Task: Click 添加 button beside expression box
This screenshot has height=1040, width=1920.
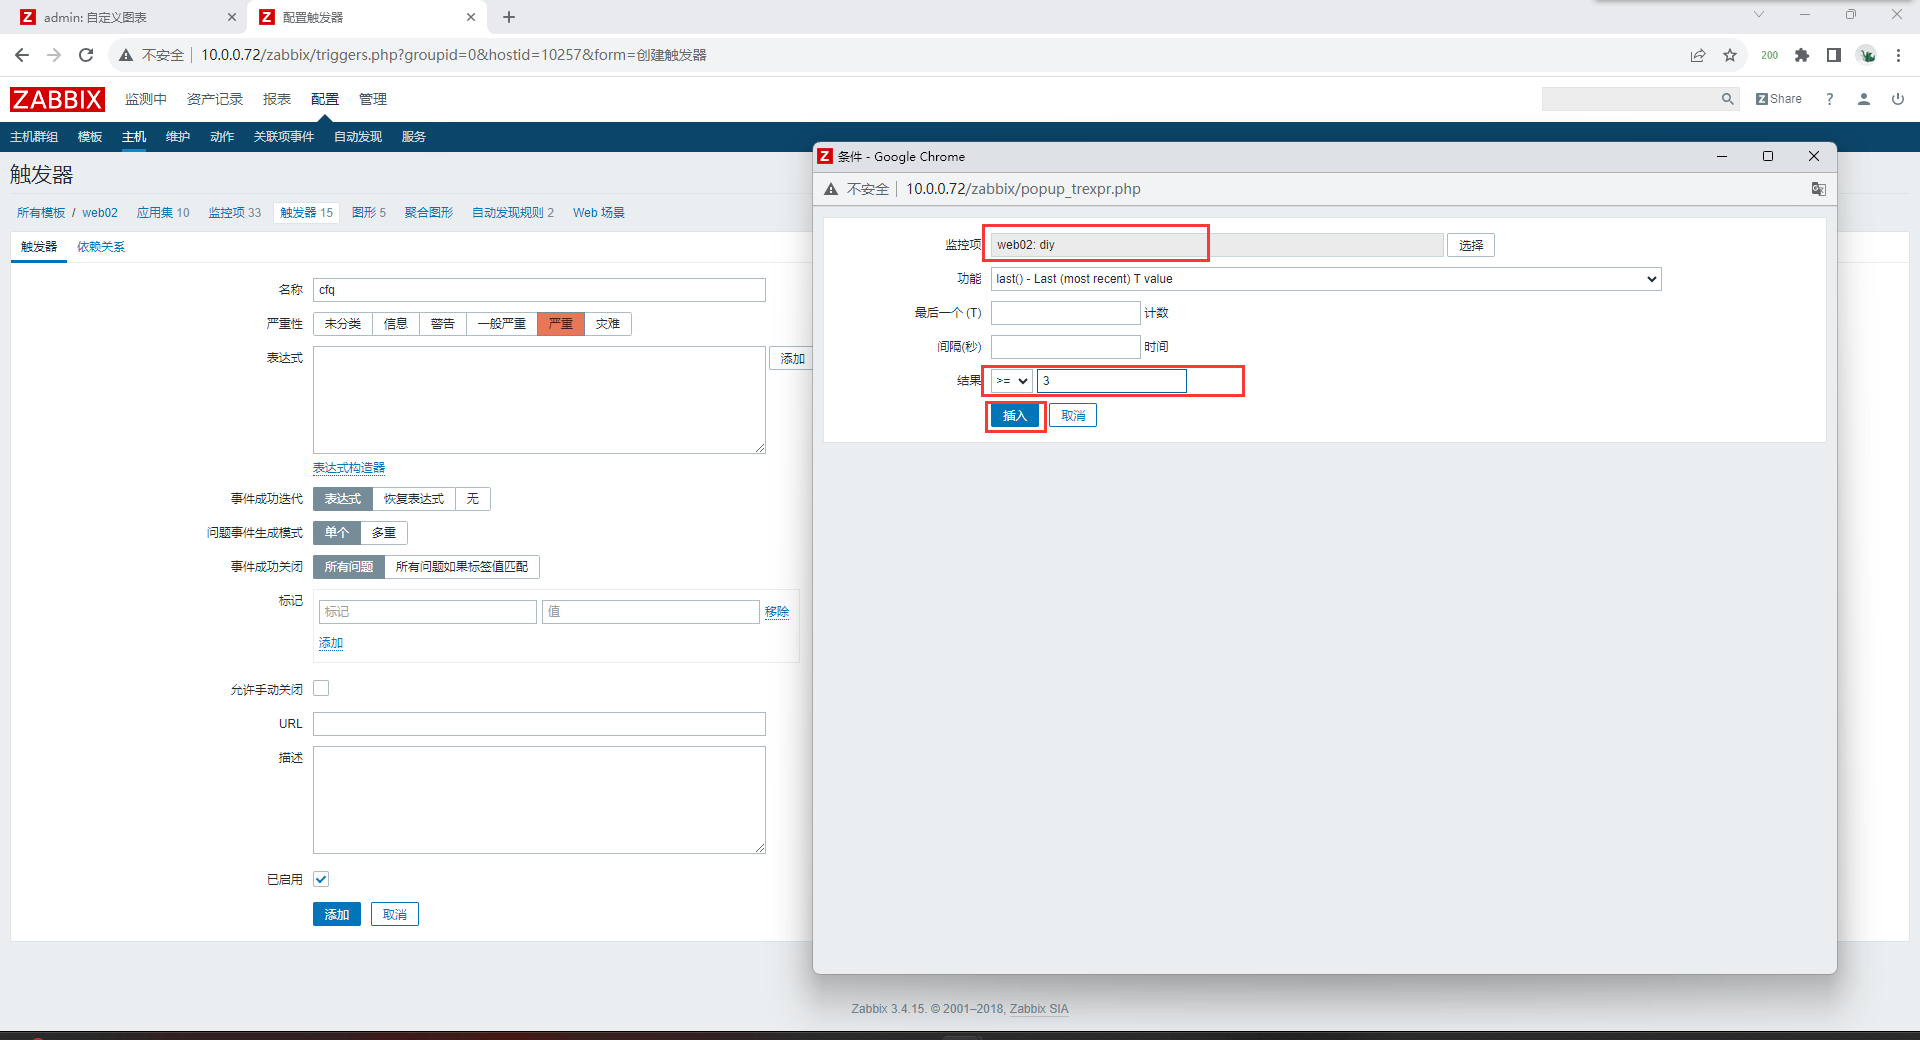Action: click(x=792, y=359)
